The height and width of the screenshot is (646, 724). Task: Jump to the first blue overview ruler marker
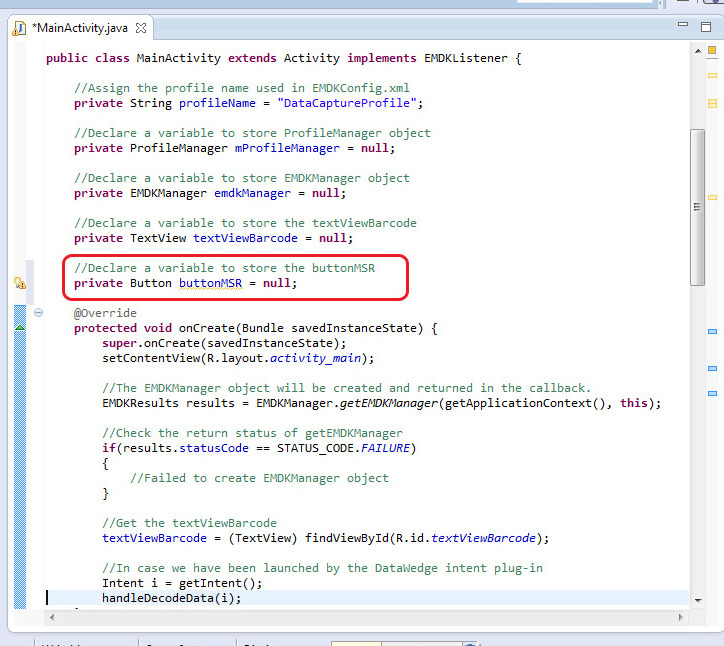712,331
